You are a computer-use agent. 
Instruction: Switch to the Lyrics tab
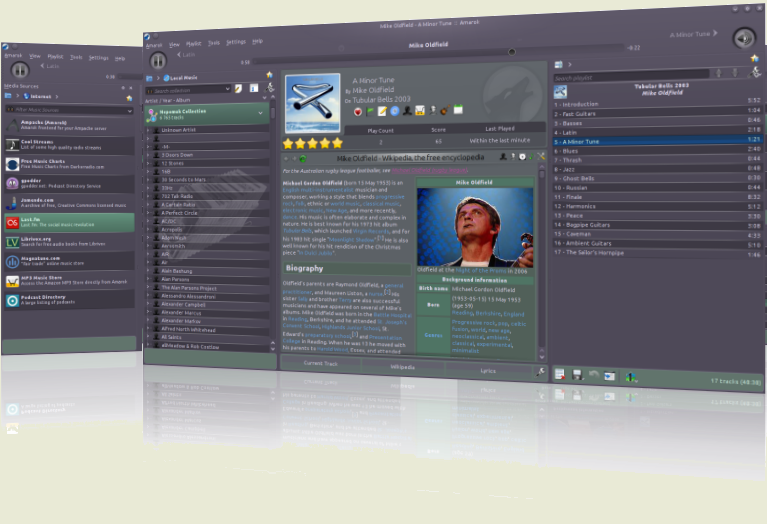[x=488, y=371]
